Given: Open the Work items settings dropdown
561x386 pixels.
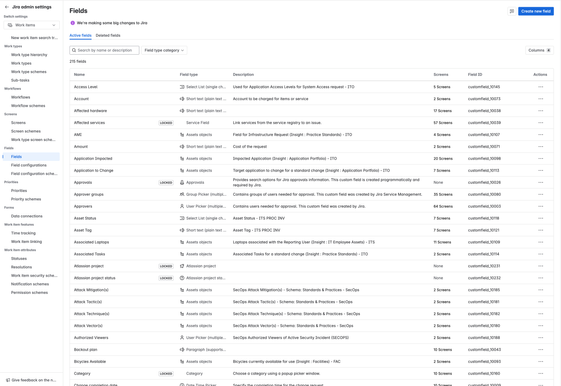Looking at the screenshot, I should (32, 25).
